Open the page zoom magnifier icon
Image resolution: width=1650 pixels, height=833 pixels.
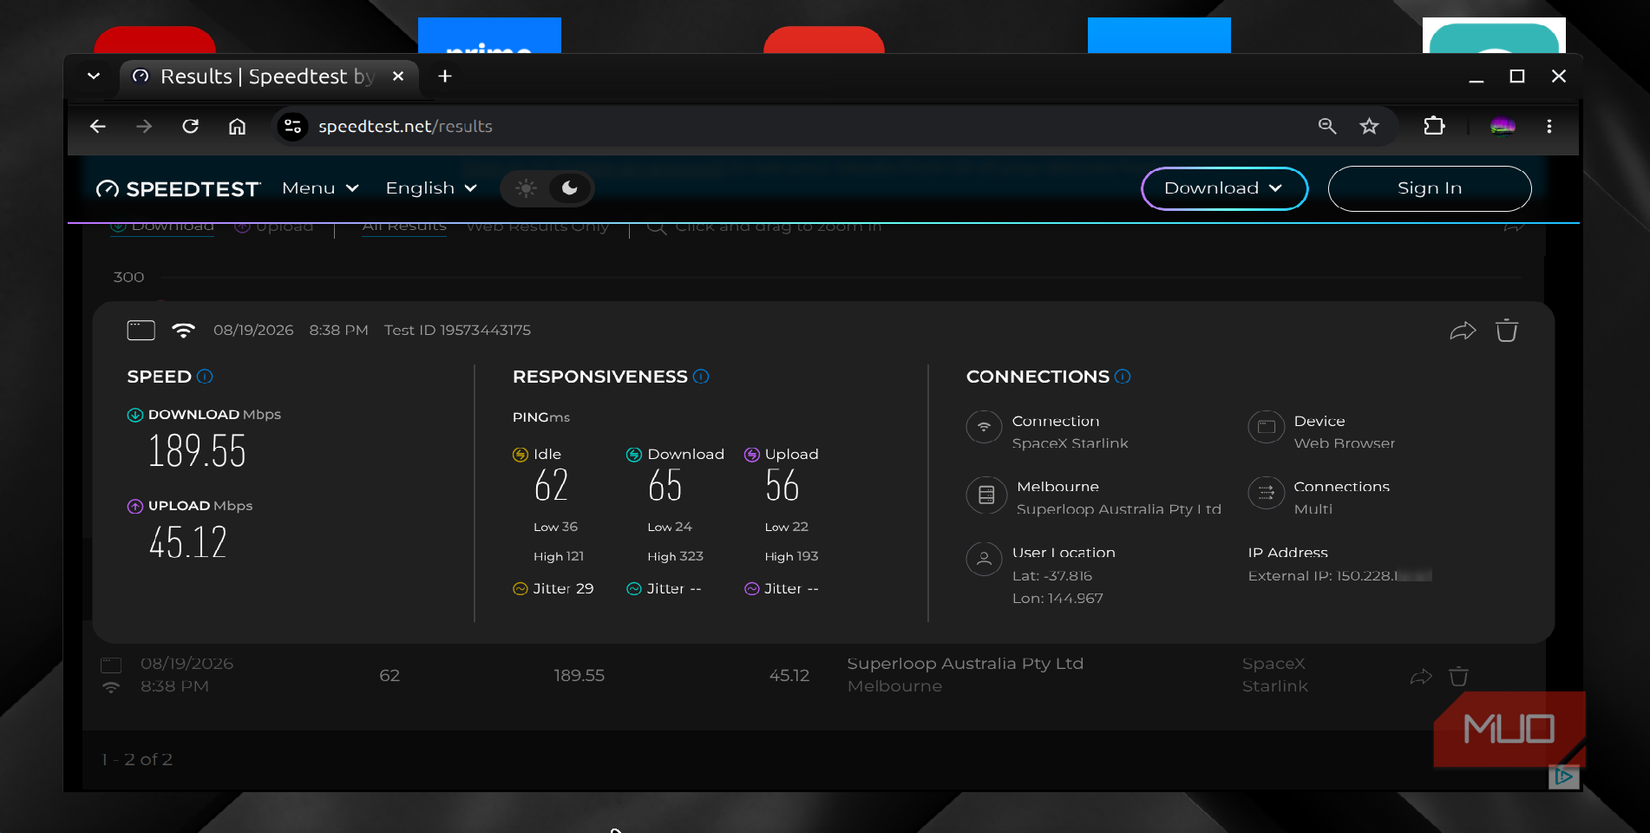click(1327, 126)
